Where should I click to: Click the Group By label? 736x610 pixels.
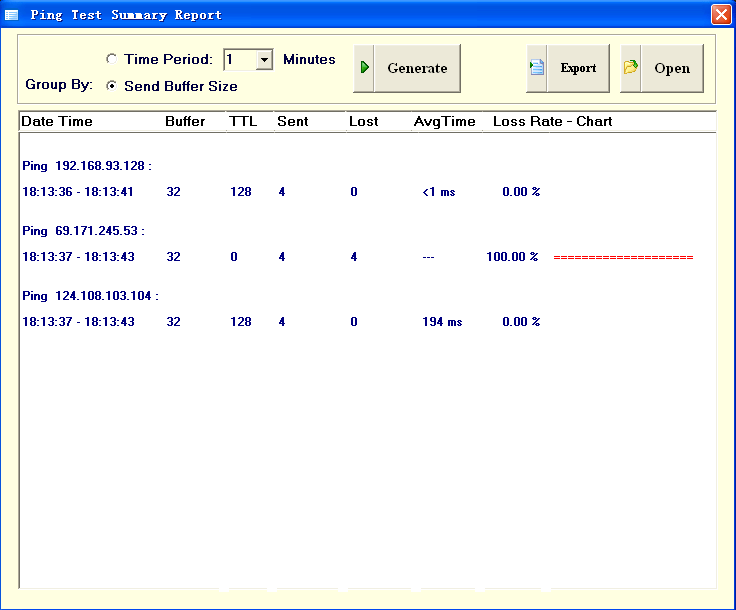coord(59,84)
